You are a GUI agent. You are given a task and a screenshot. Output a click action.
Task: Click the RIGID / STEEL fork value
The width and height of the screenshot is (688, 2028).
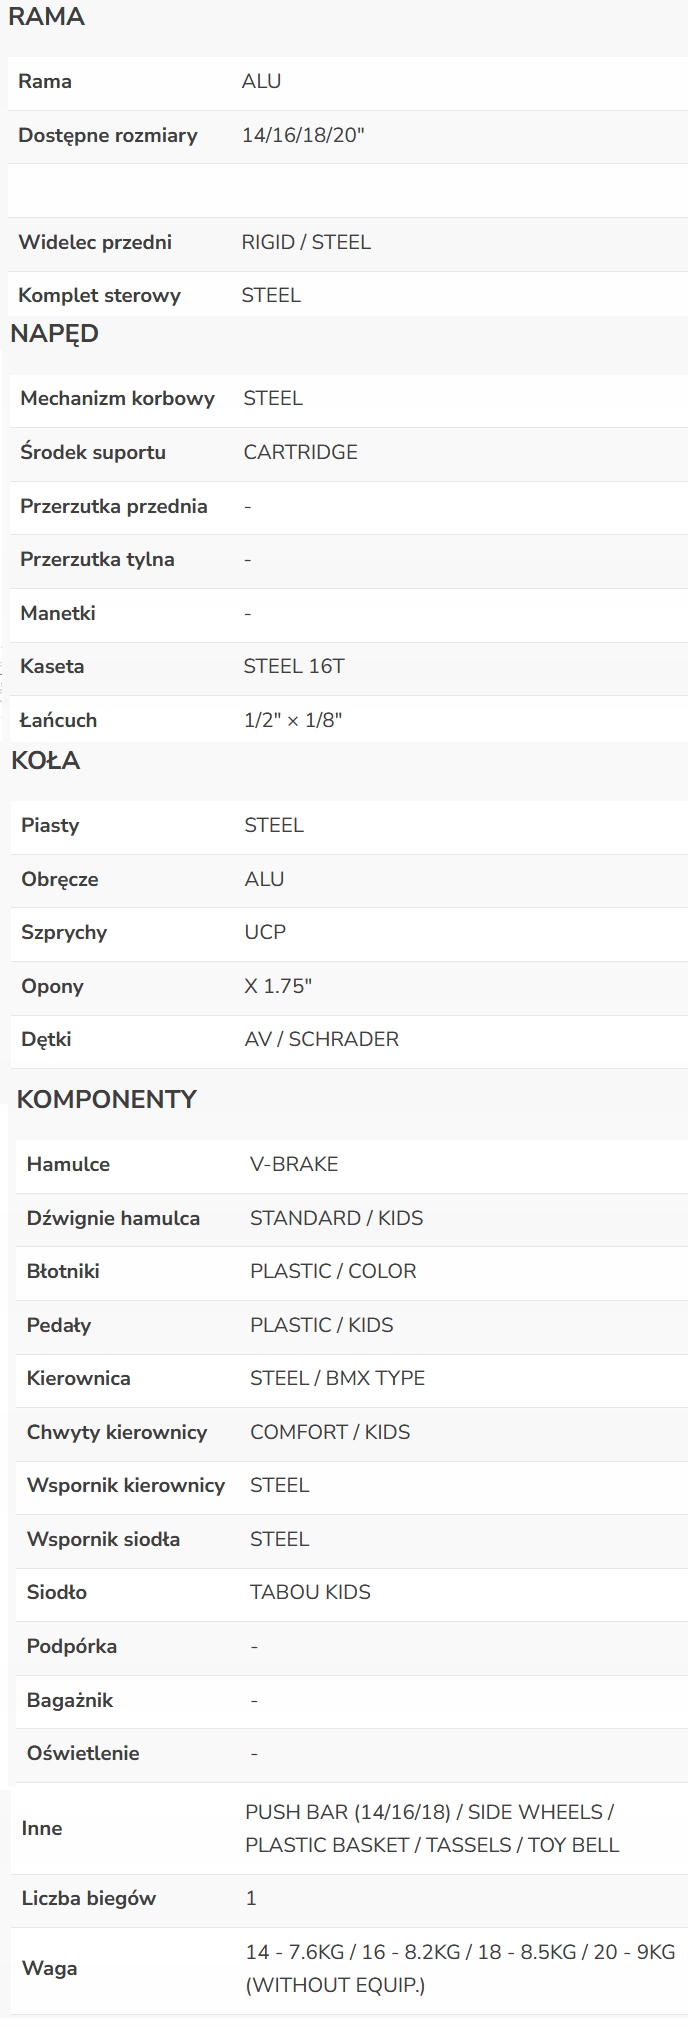(306, 243)
